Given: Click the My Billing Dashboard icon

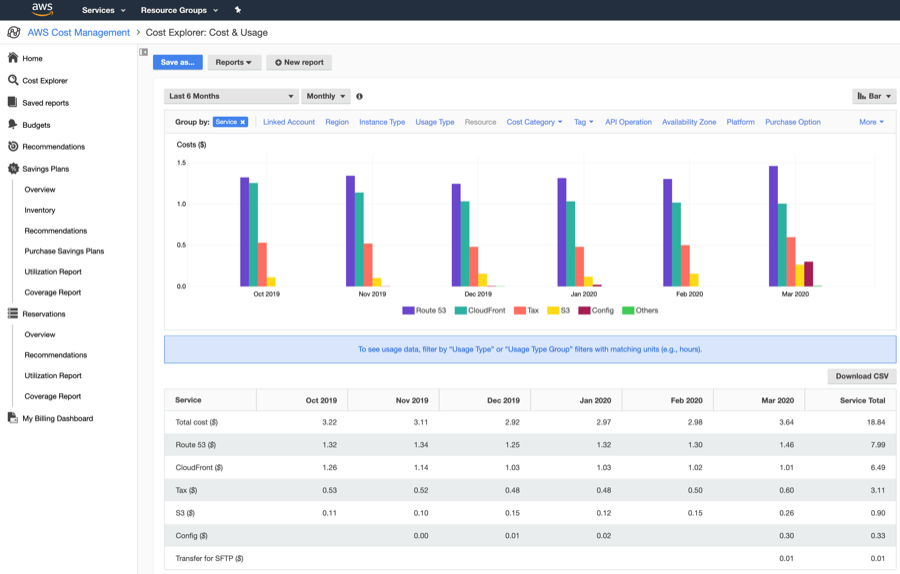Looking at the screenshot, I should (x=13, y=418).
